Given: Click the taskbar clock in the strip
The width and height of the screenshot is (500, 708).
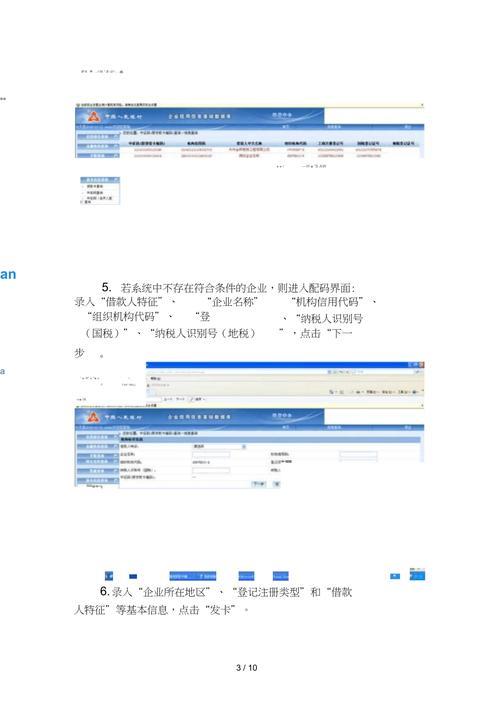Looking at the screenshot, I should click(417, 576).
